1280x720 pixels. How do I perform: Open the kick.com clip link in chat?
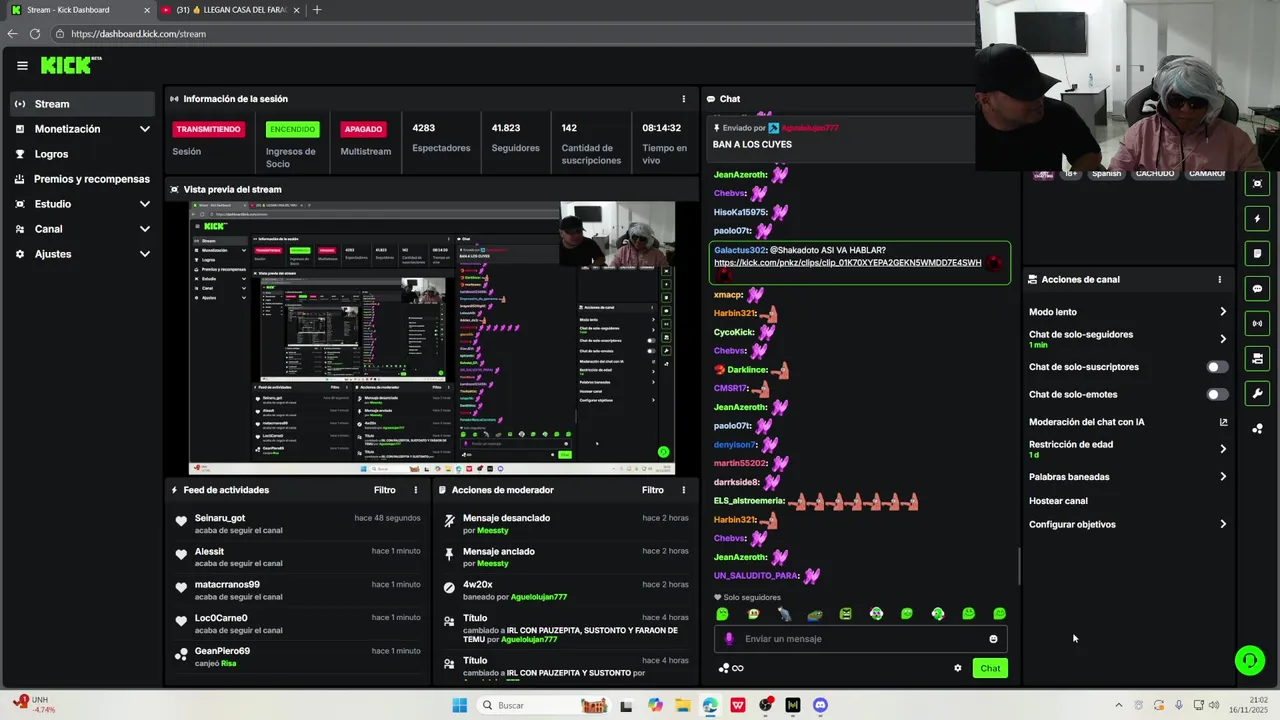pos(847,263)
